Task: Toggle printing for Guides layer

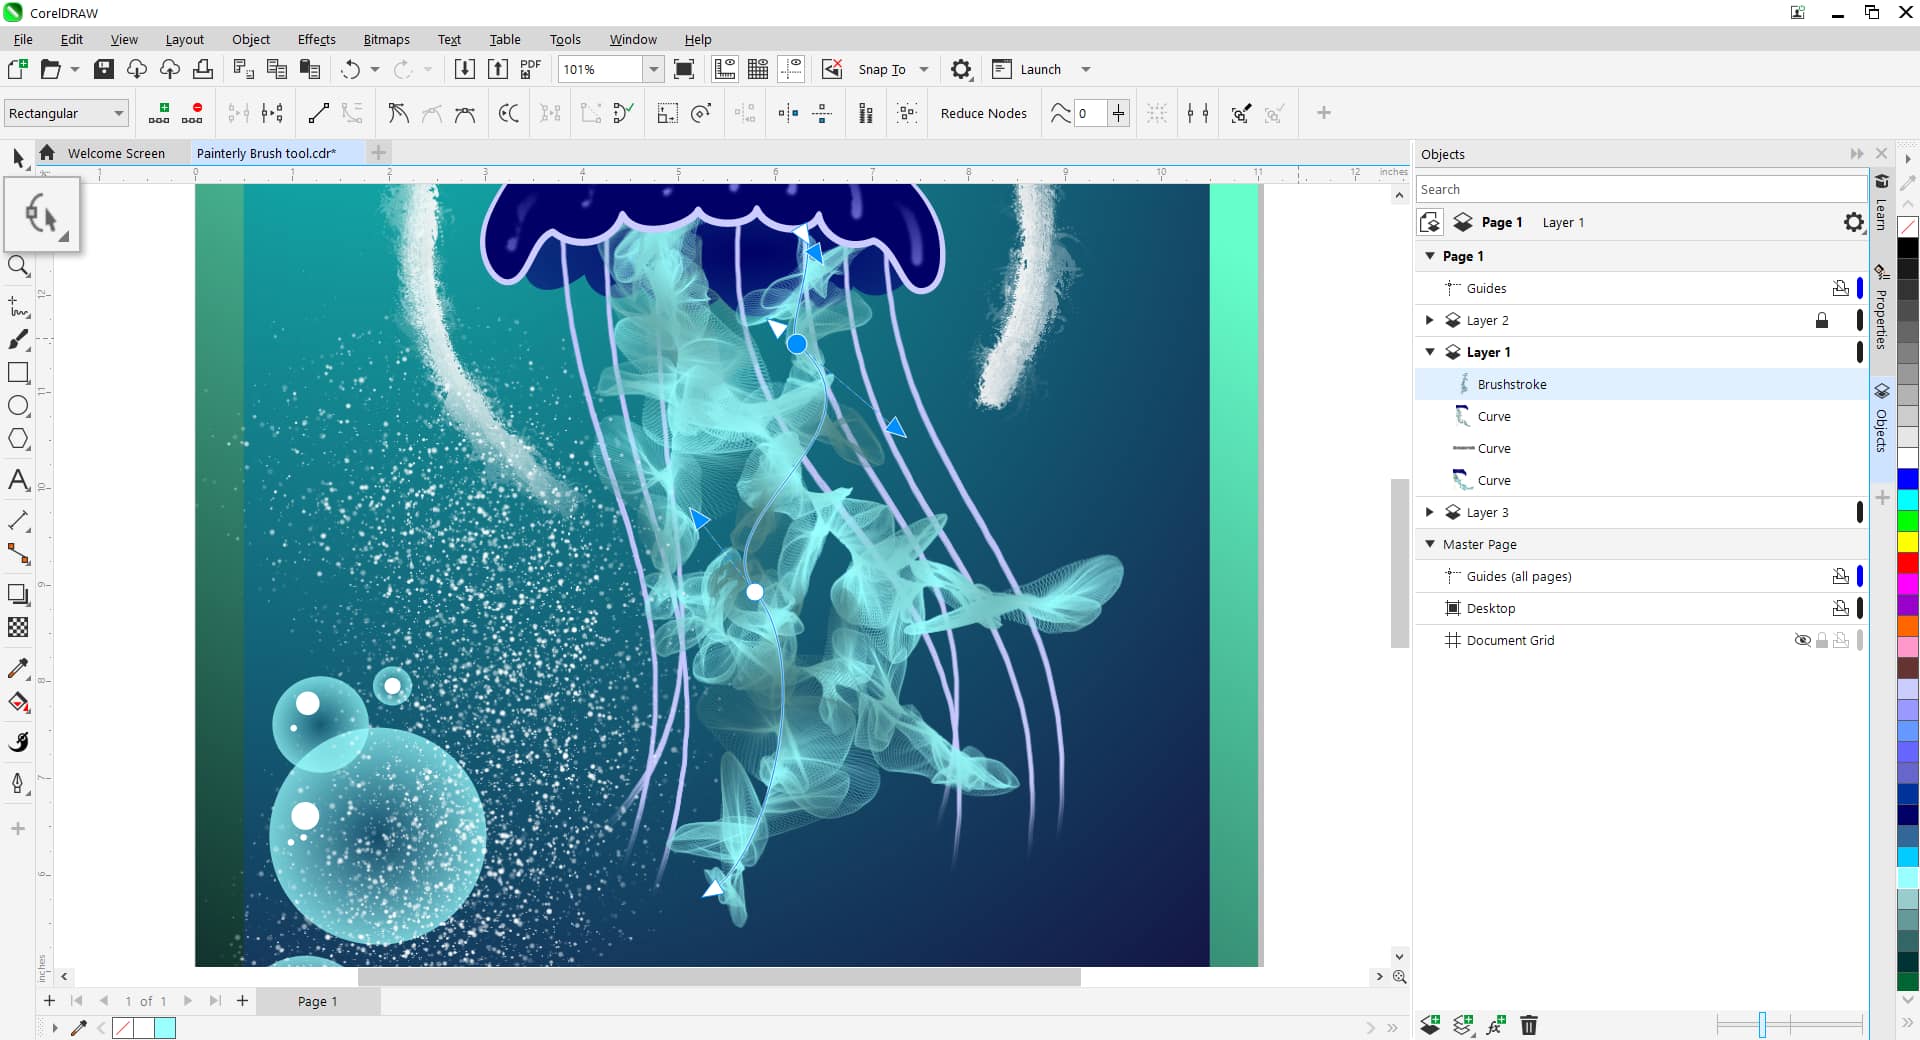Action: coord(1840,288)
